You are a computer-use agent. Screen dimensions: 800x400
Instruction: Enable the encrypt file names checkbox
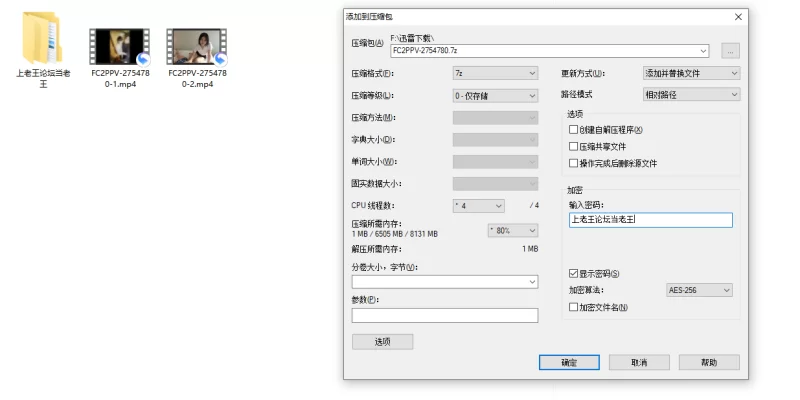573,308
